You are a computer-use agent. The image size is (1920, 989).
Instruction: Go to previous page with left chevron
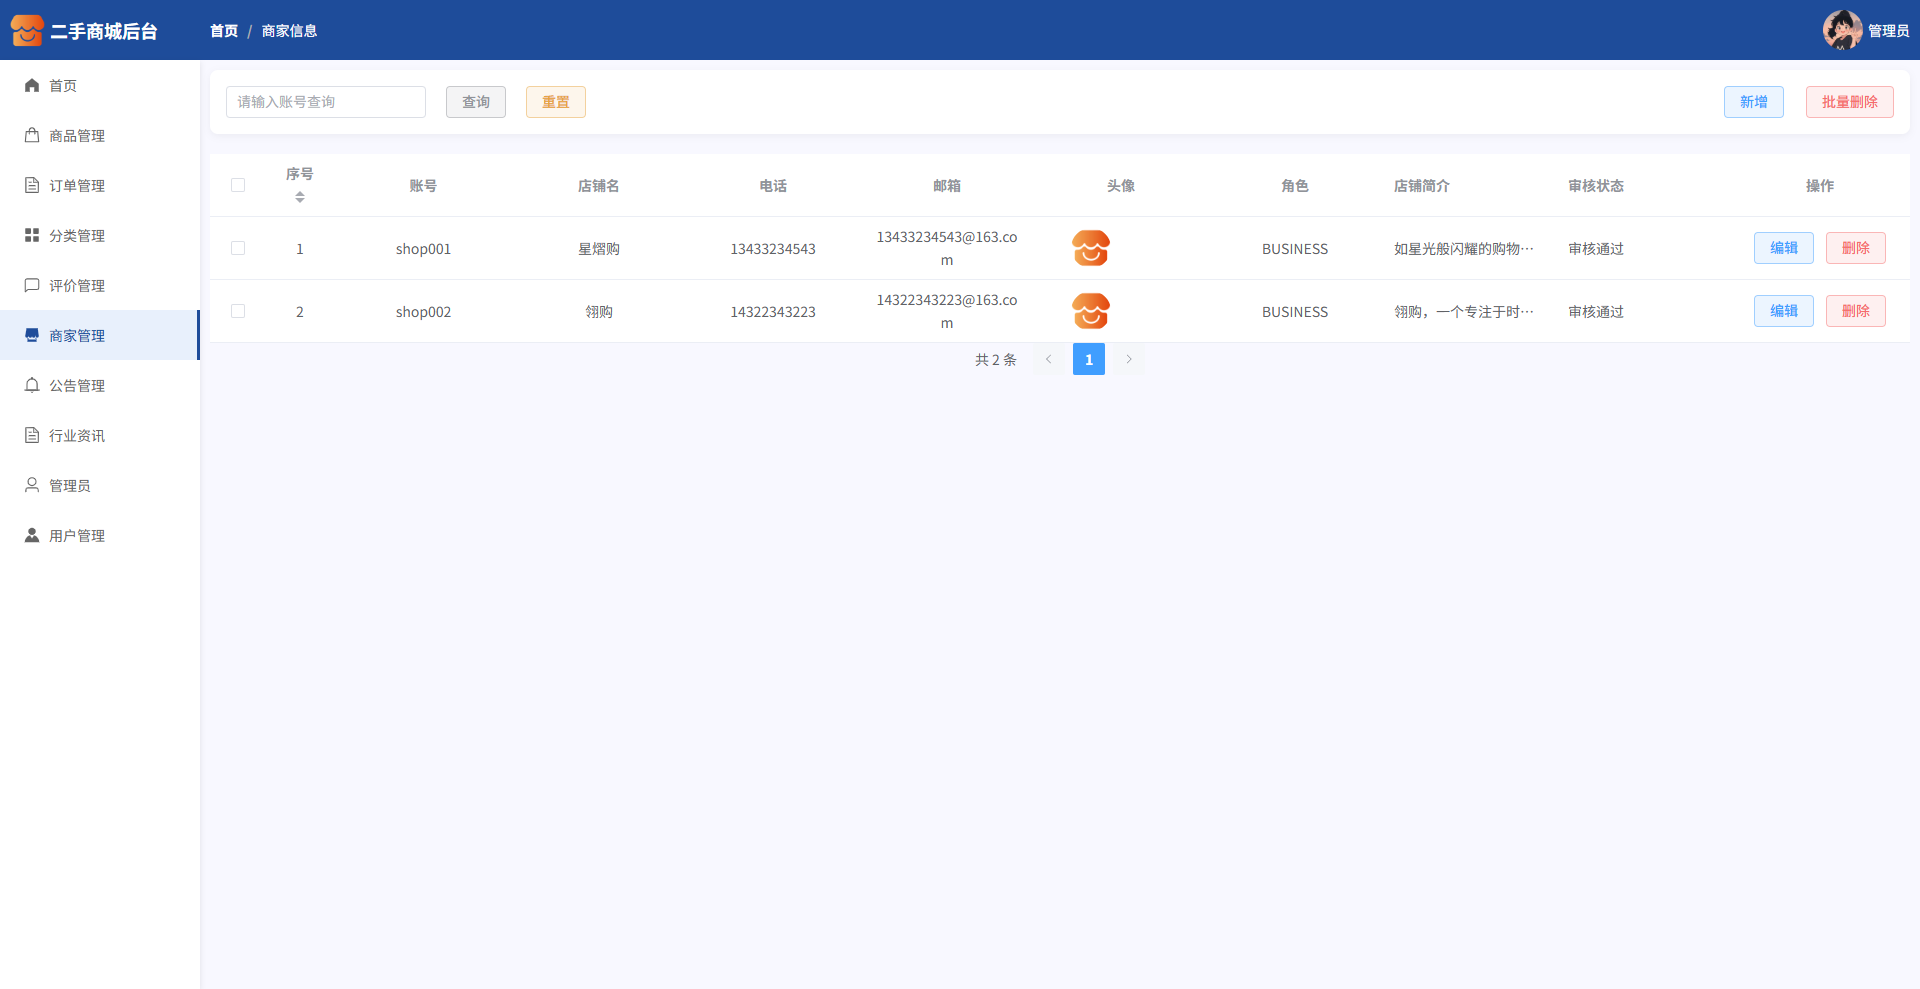[x=1048, y=359]
